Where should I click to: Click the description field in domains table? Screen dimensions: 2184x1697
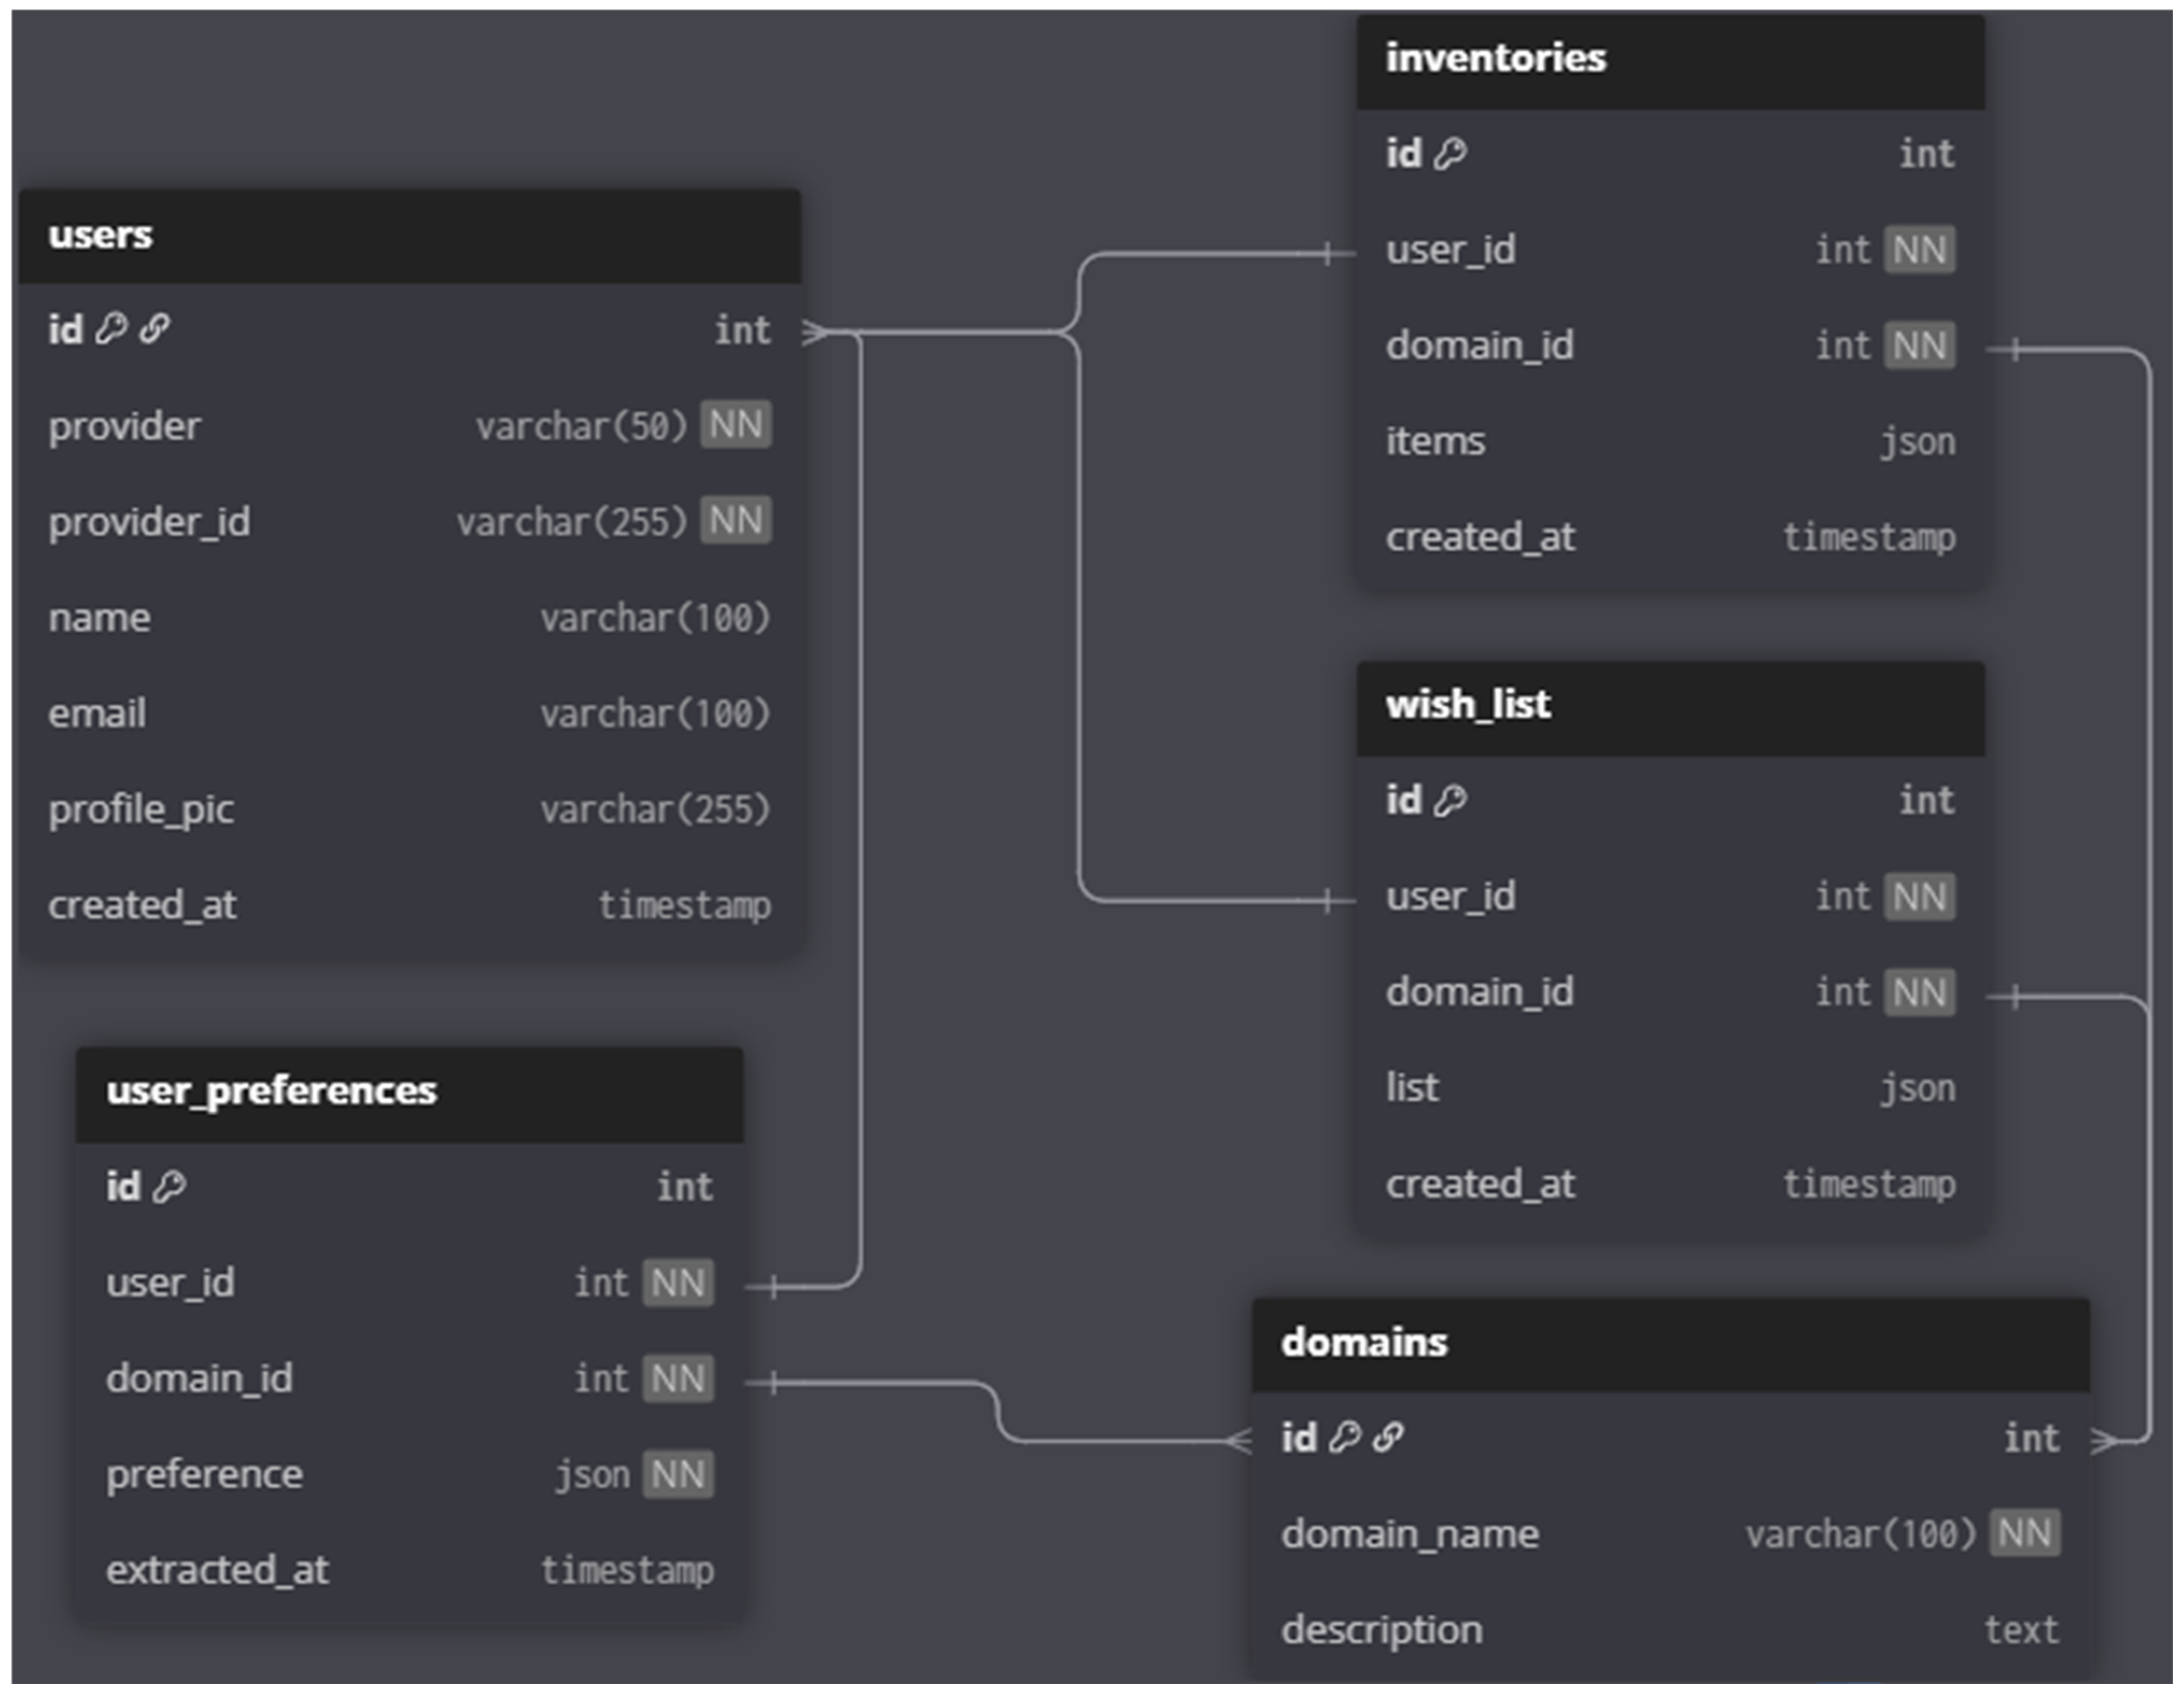pos(1381,1629)
